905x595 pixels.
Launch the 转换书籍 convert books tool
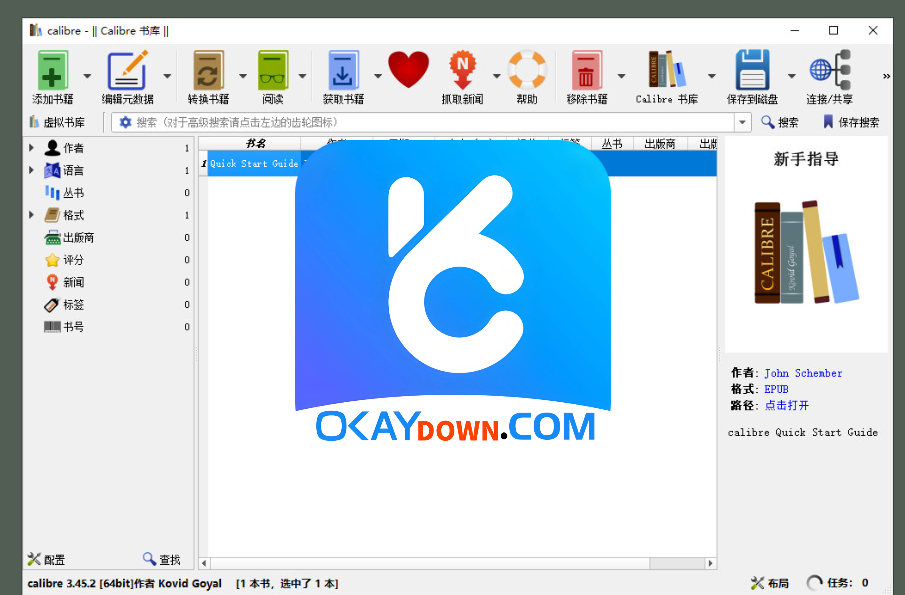click(208, 70)
